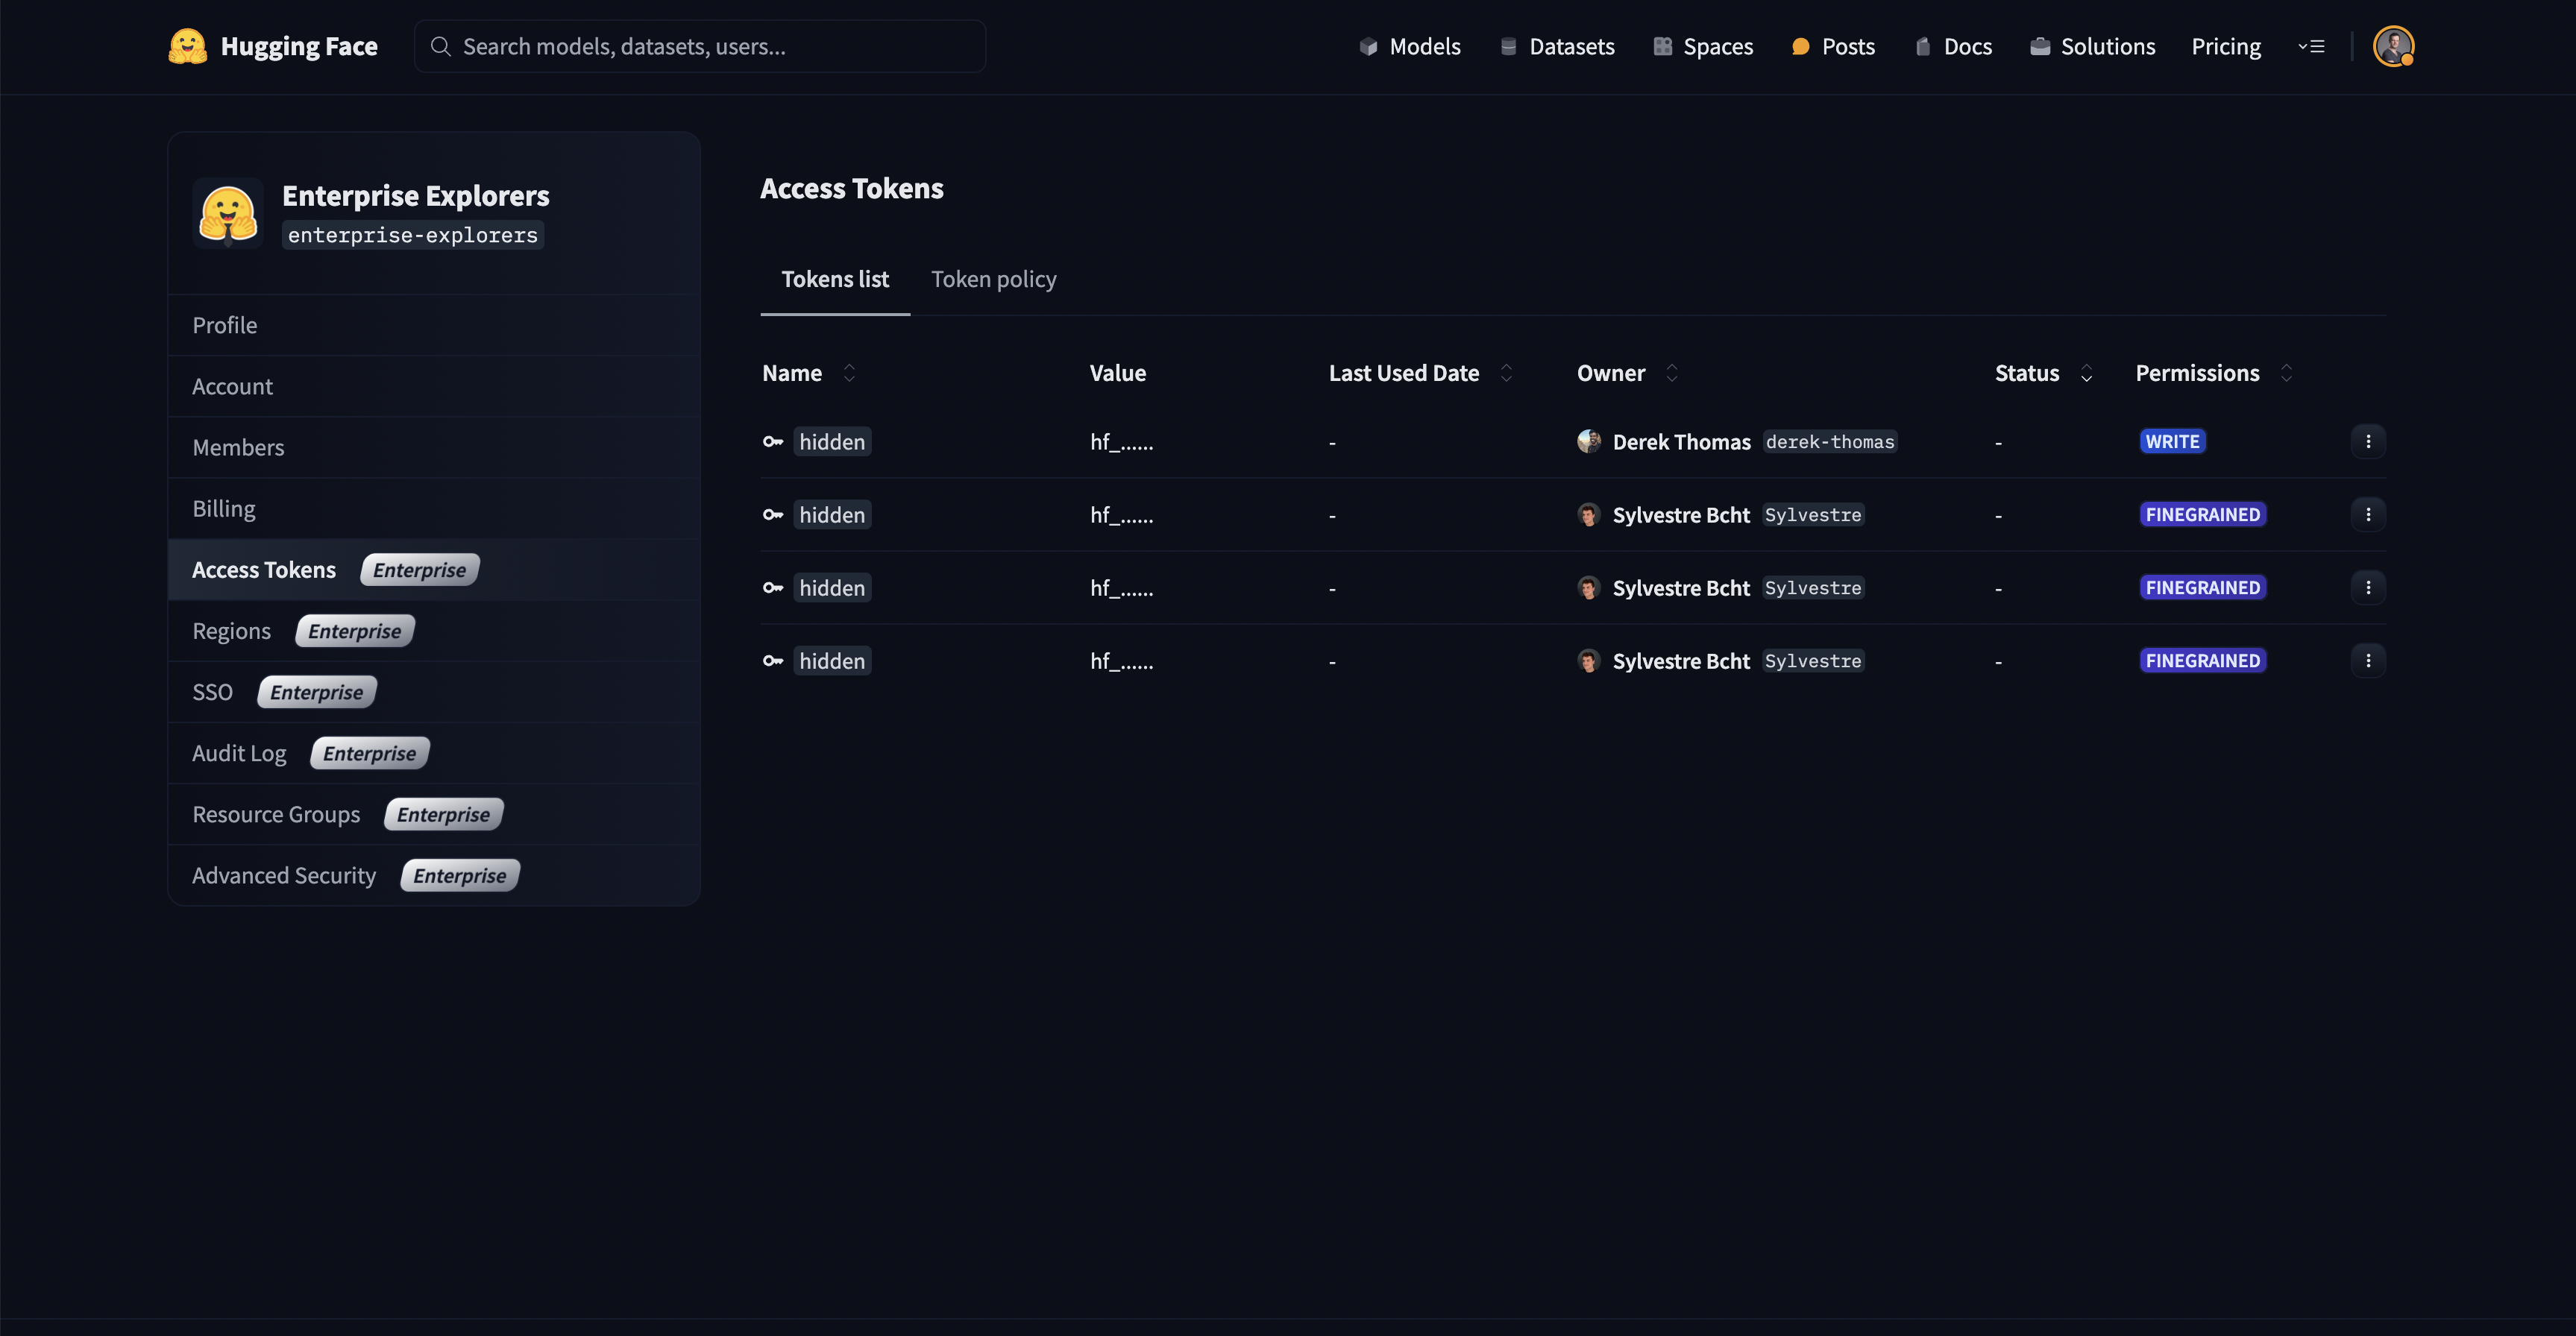Screen dimensions: 2576x1336
Task: Switch to the Token policy tab
Action: click(993, 279)
